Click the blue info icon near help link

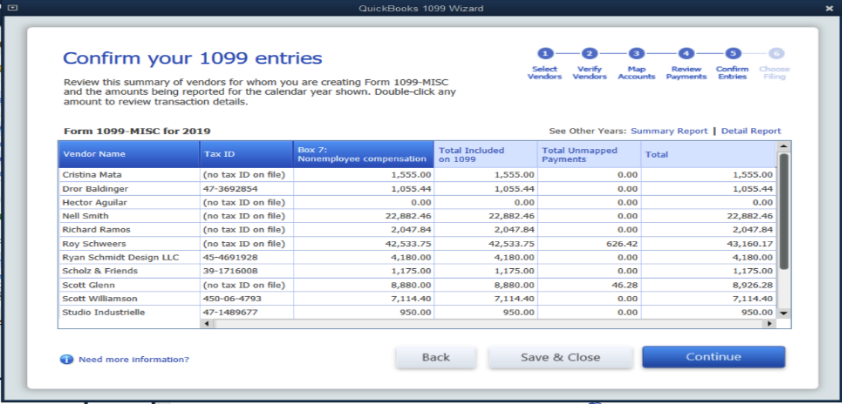click(67, 359)
